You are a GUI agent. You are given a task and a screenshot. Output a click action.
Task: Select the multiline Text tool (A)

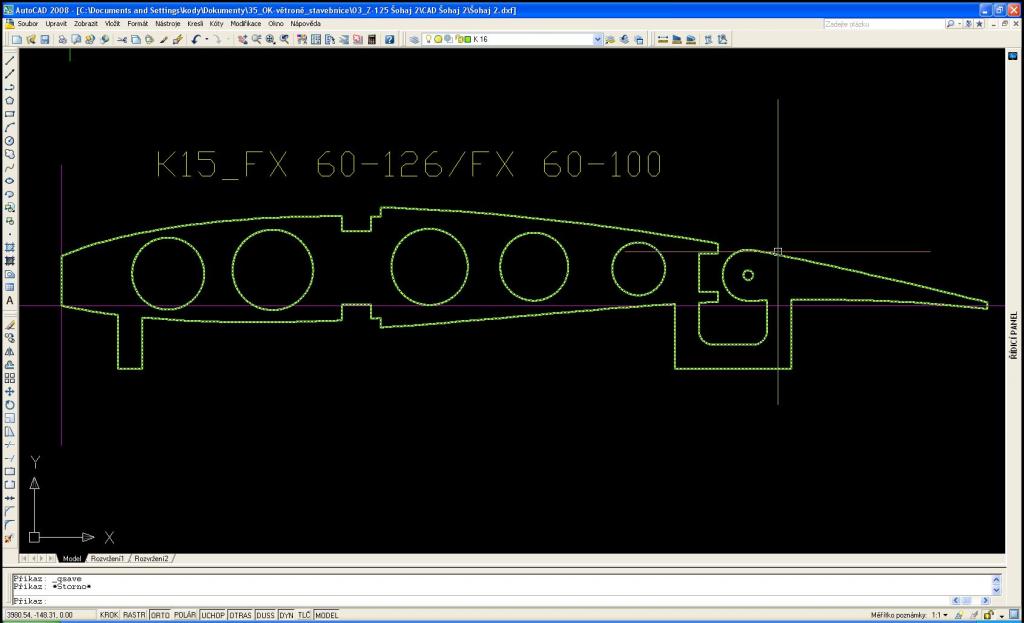(10, 300)
